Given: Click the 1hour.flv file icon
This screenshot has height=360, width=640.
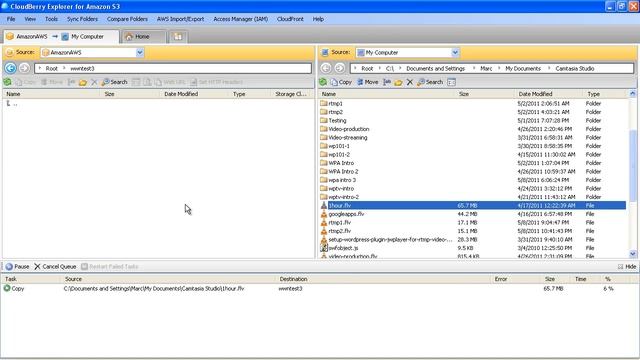Looking at the screenshot, I should click(x=324, y=205).
